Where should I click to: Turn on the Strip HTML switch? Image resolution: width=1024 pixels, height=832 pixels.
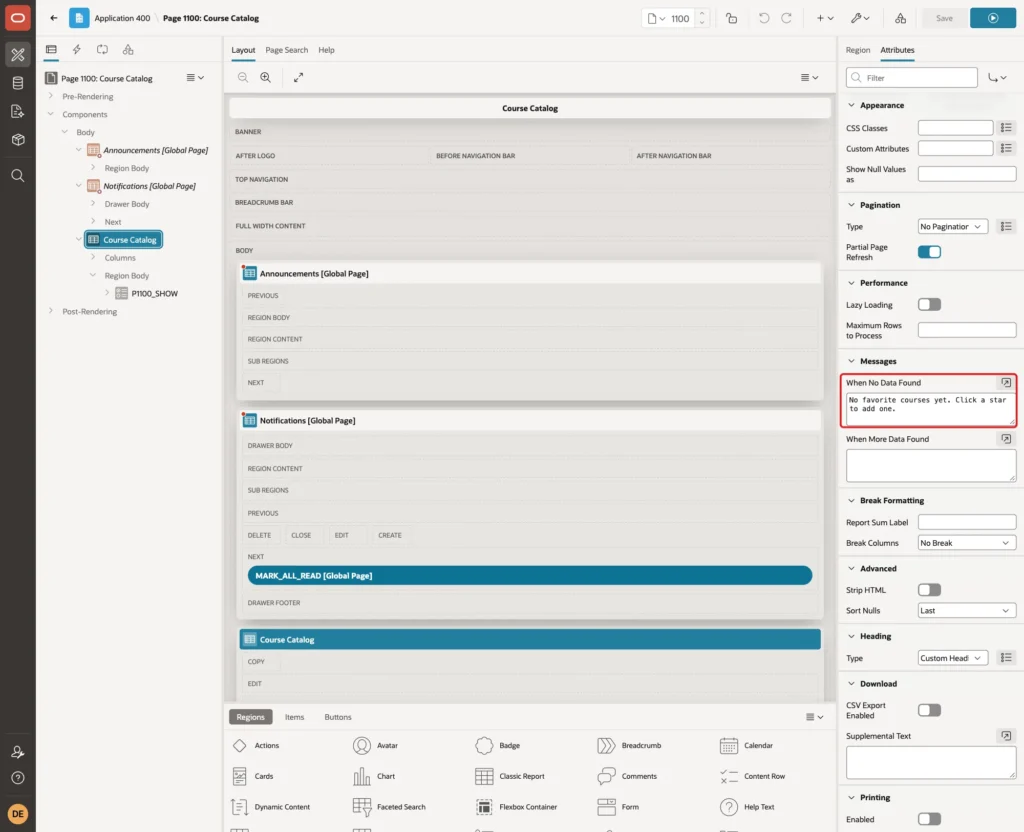[929, 590]
